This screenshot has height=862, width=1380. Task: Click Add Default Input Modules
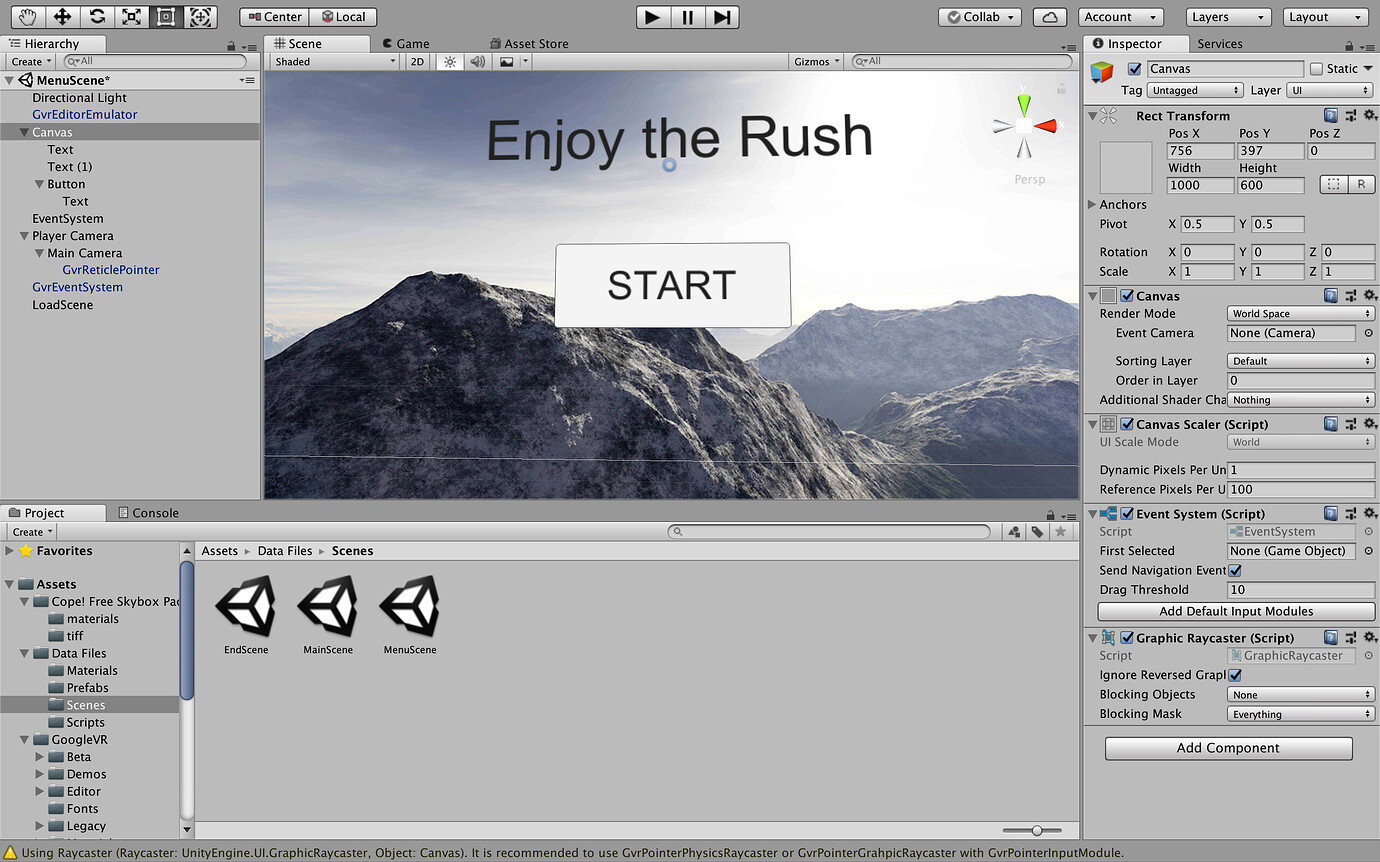pos(1235,611)
